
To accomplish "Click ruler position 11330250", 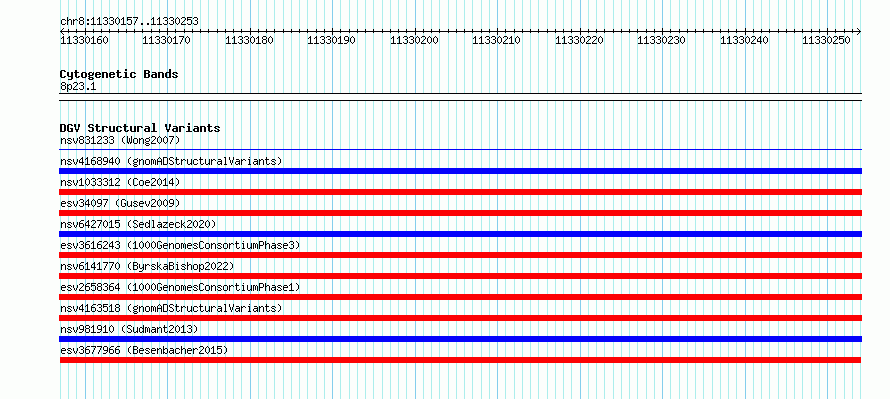I will click(827, 40).
